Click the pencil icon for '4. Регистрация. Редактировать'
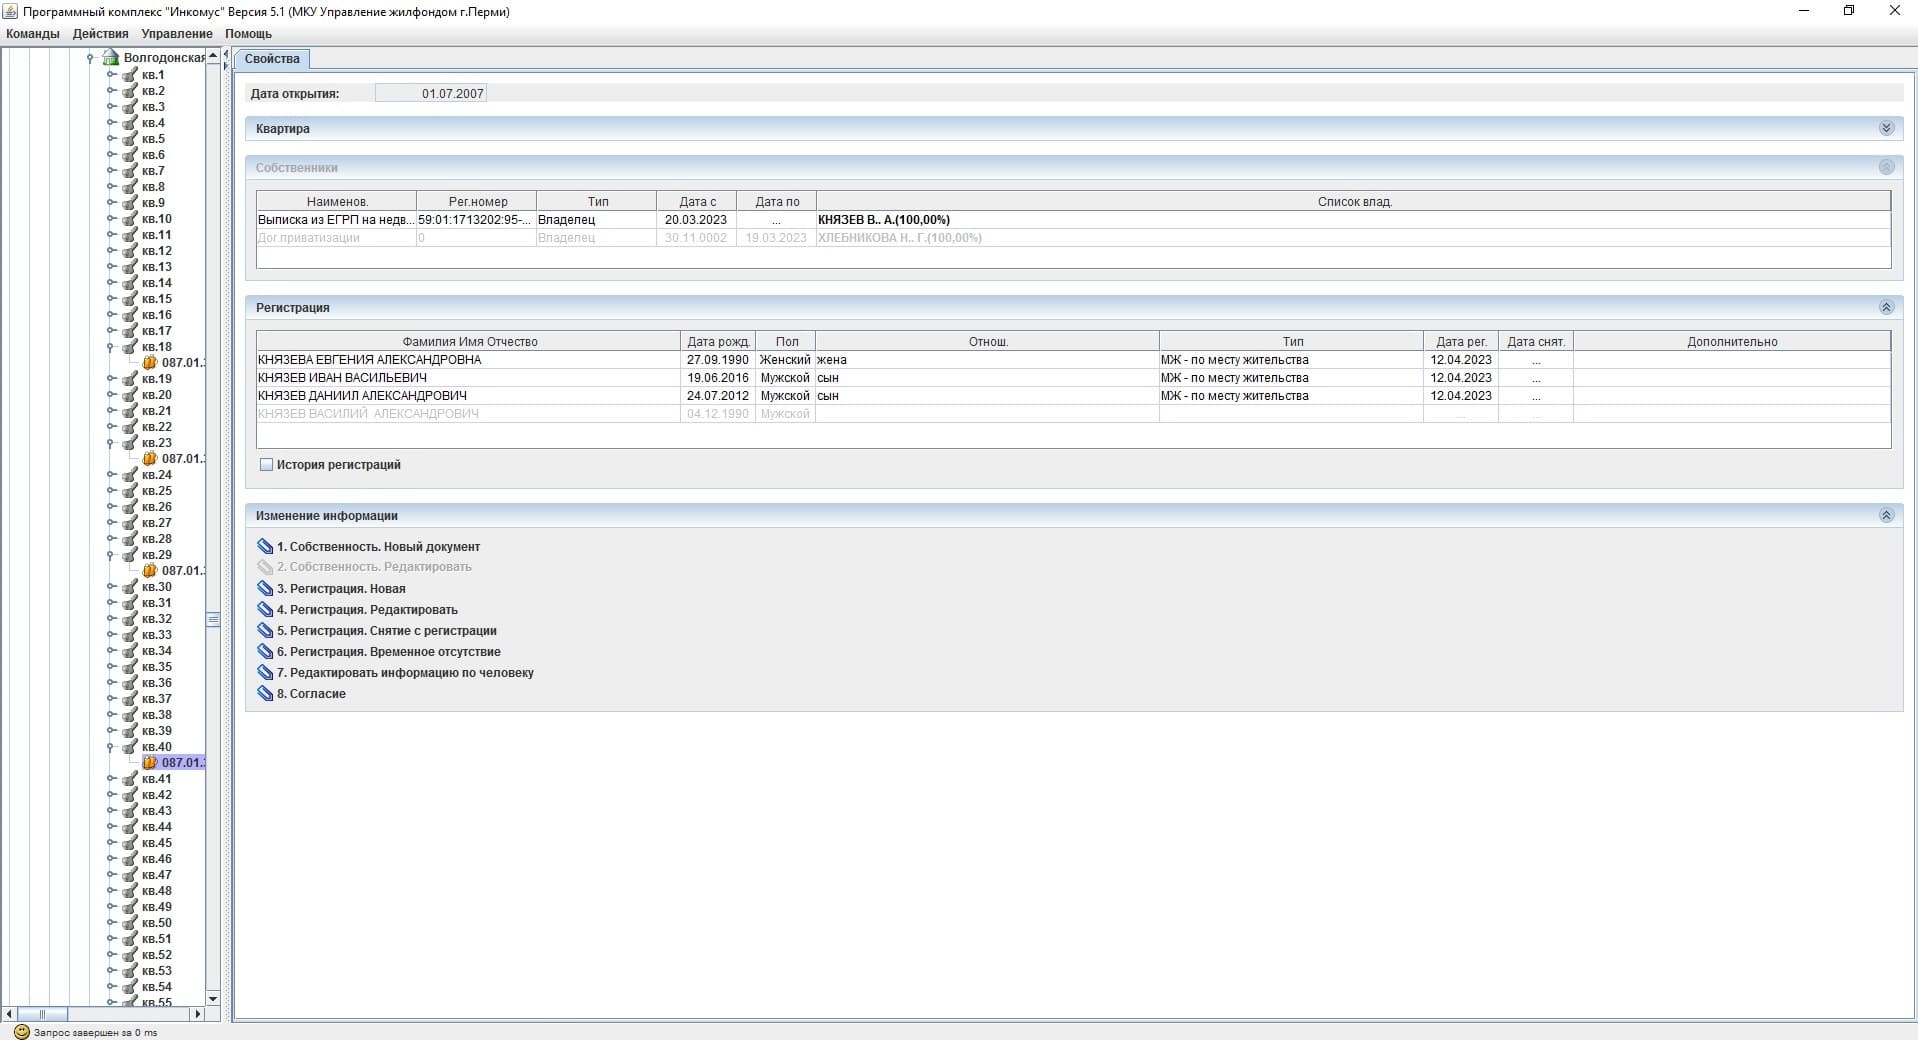Screen dimensions: 1918x1040 pos(265,610)
